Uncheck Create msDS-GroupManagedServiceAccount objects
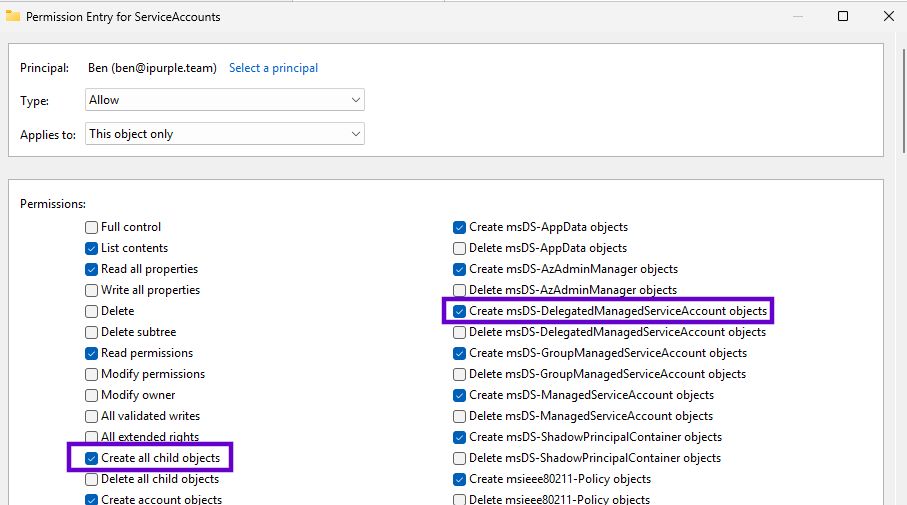Viewport: 907px width, 505px height. click(460, 353)
